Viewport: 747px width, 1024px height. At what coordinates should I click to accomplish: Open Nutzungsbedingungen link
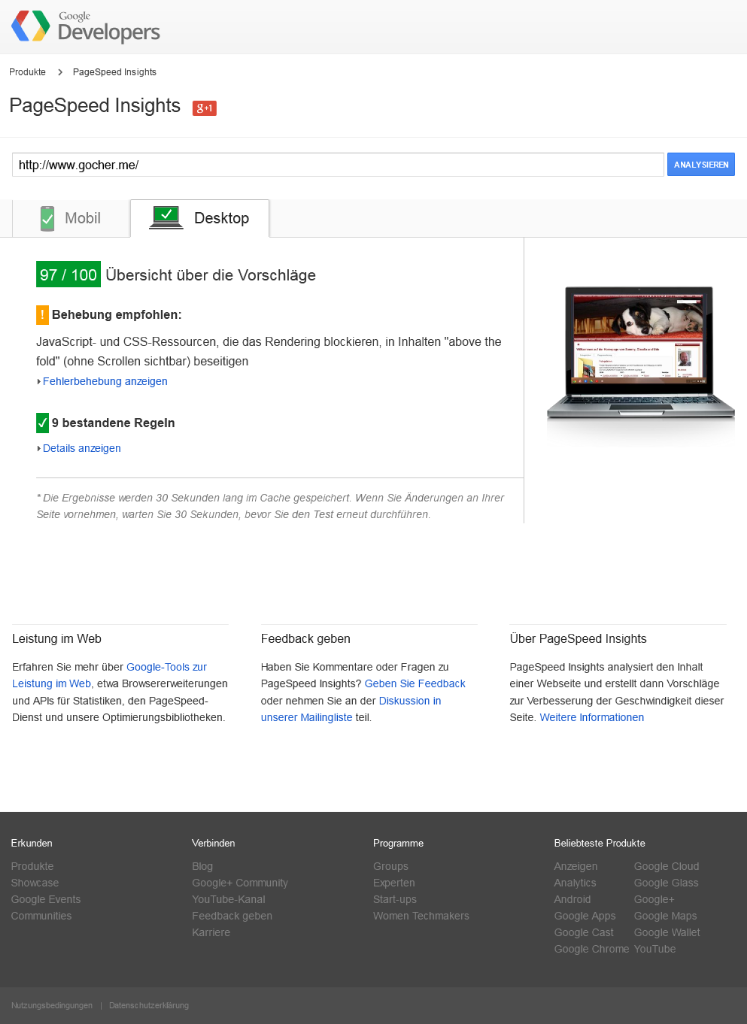52,1005
